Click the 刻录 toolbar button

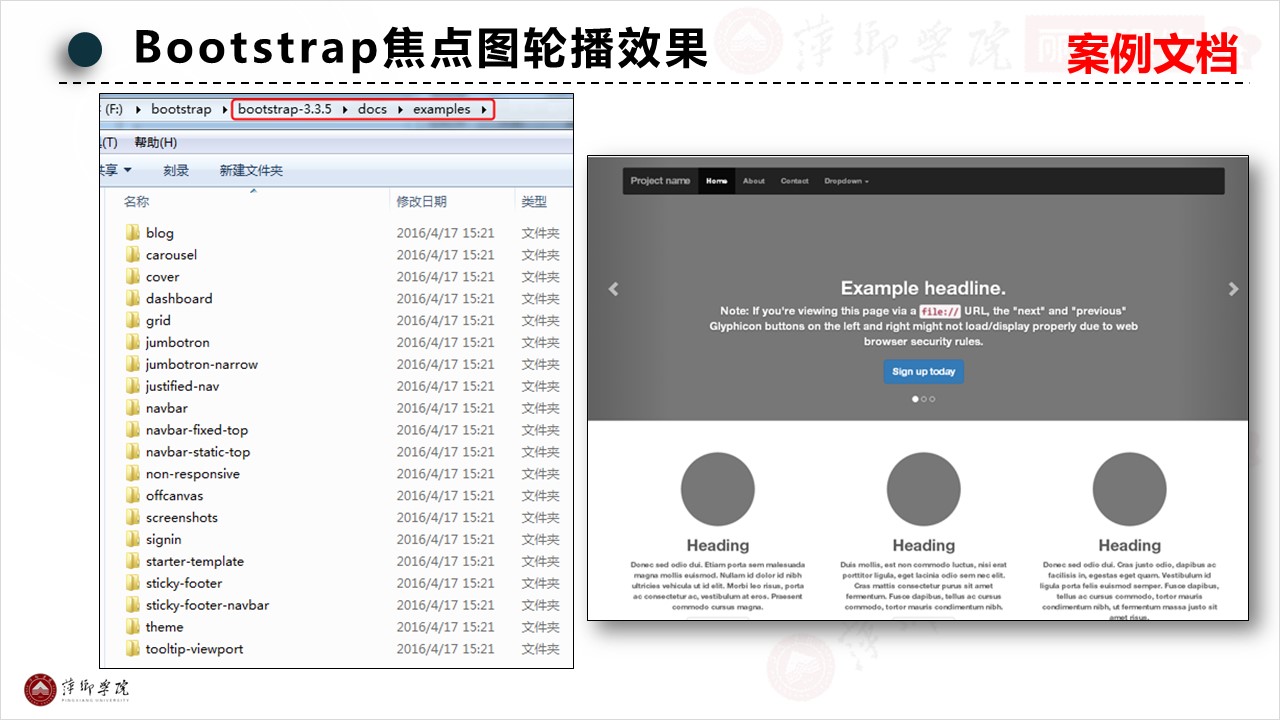coord(176,170)
